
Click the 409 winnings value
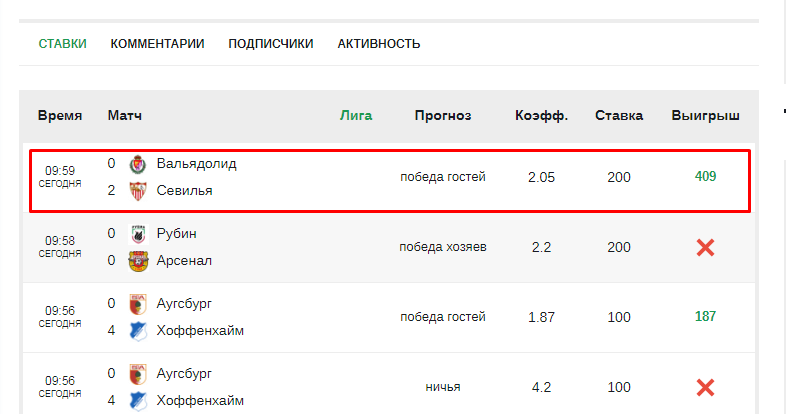[x=705, y=176]
